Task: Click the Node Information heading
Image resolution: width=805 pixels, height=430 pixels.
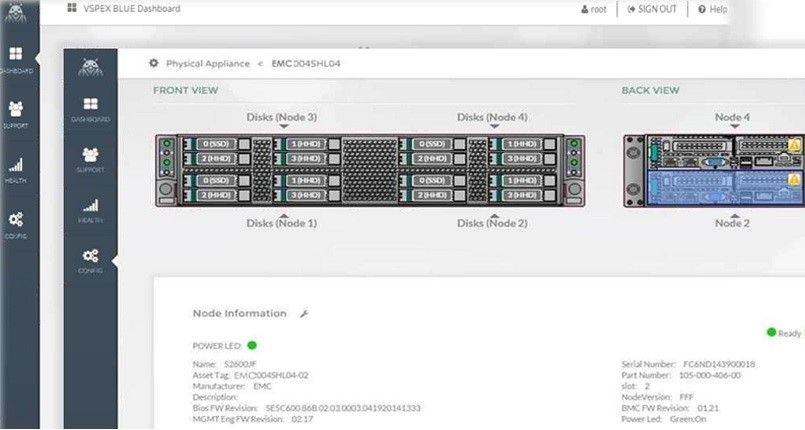Action: [240, 314]
